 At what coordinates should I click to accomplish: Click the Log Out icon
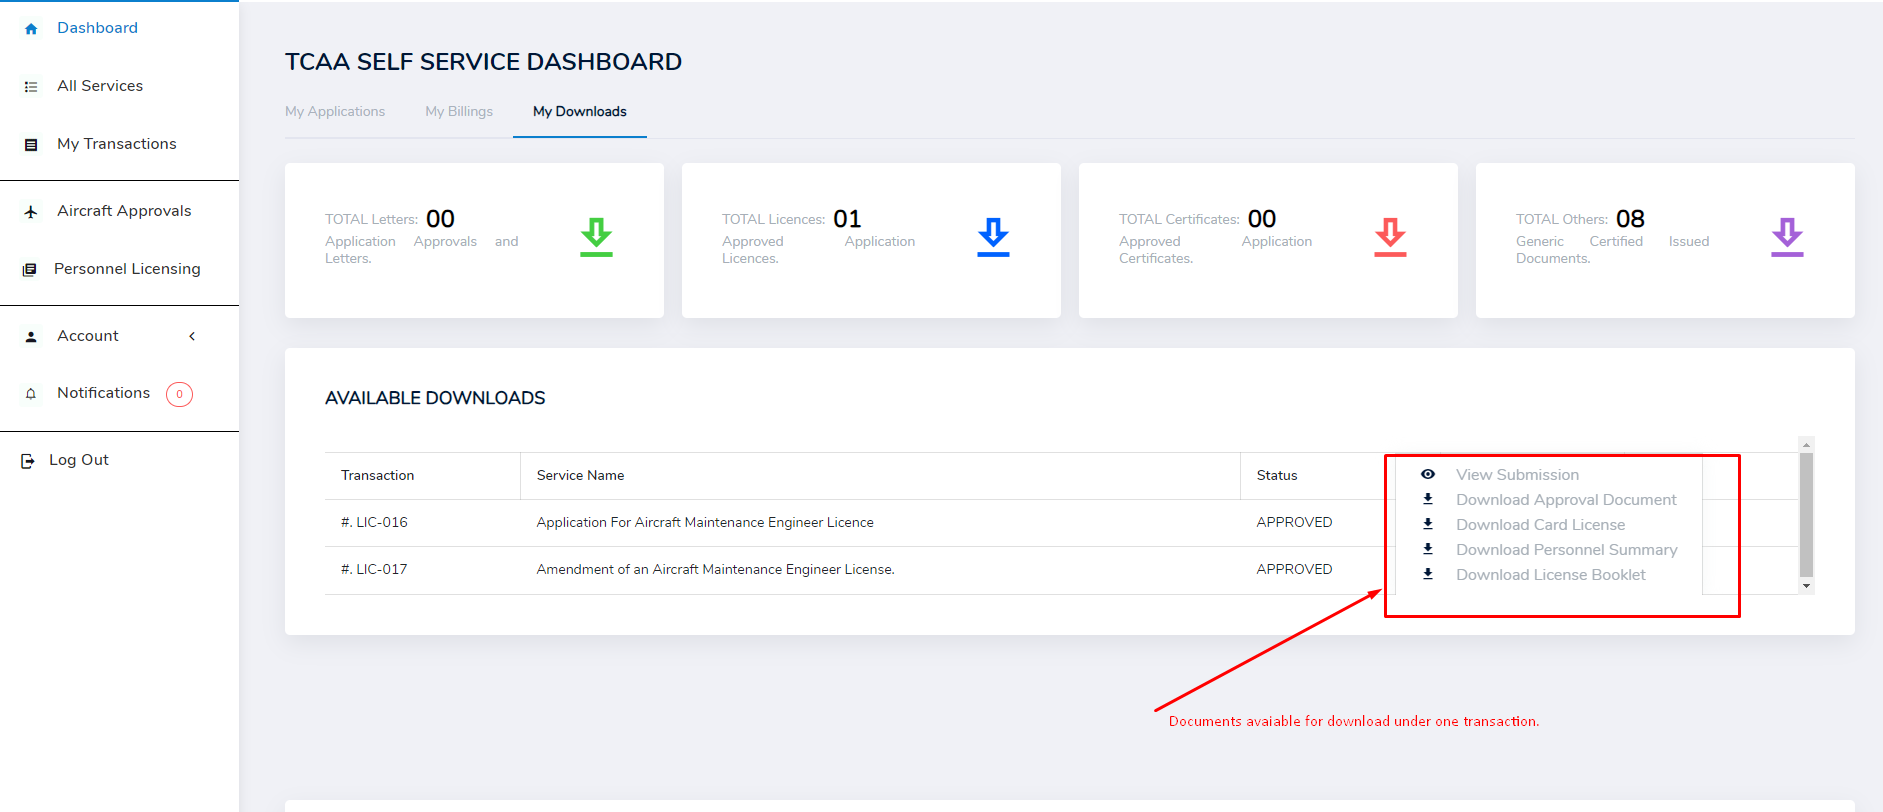28,461
